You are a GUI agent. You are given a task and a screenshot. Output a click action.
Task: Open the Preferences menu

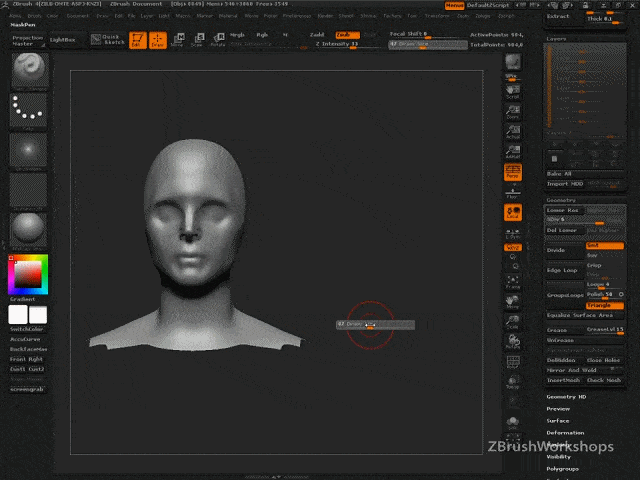point(297,16)
